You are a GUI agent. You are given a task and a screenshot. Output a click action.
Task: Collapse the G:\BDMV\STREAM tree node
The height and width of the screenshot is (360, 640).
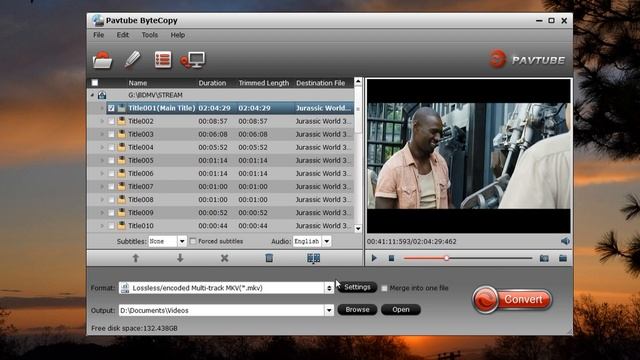tap(92, 95)
